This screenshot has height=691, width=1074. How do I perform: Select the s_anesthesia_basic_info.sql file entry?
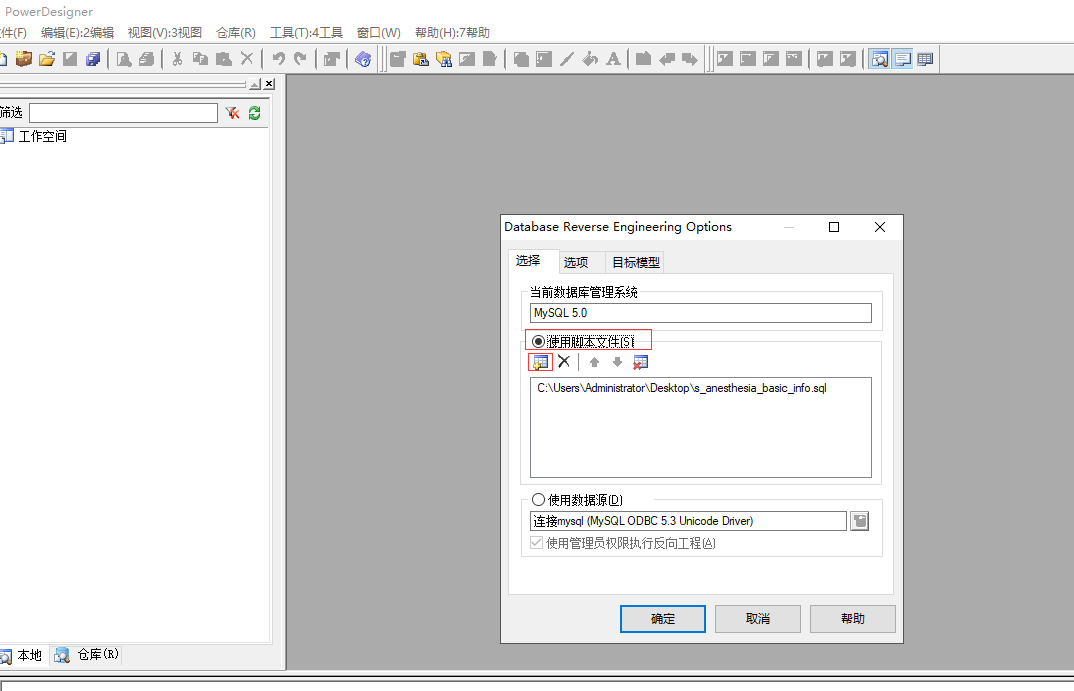(682, 388)
